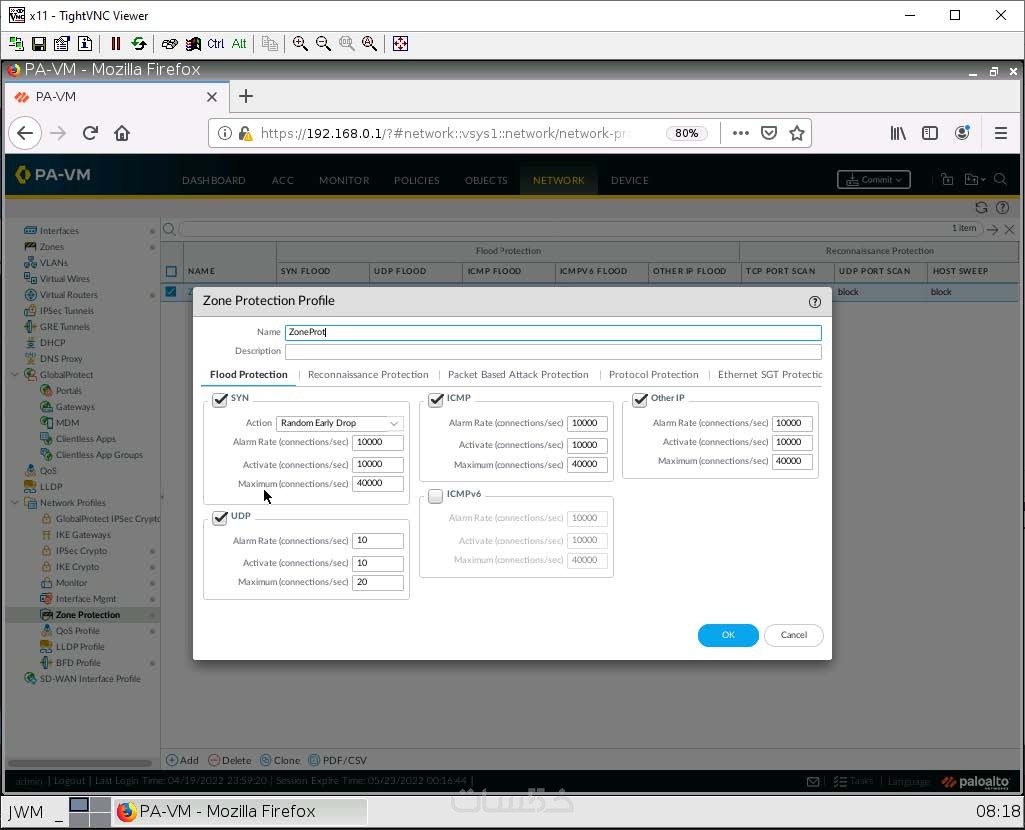1025x830 pixels.
Task: Switch to Packet Based Attack Protection tab
Action: tap(518, 374)
